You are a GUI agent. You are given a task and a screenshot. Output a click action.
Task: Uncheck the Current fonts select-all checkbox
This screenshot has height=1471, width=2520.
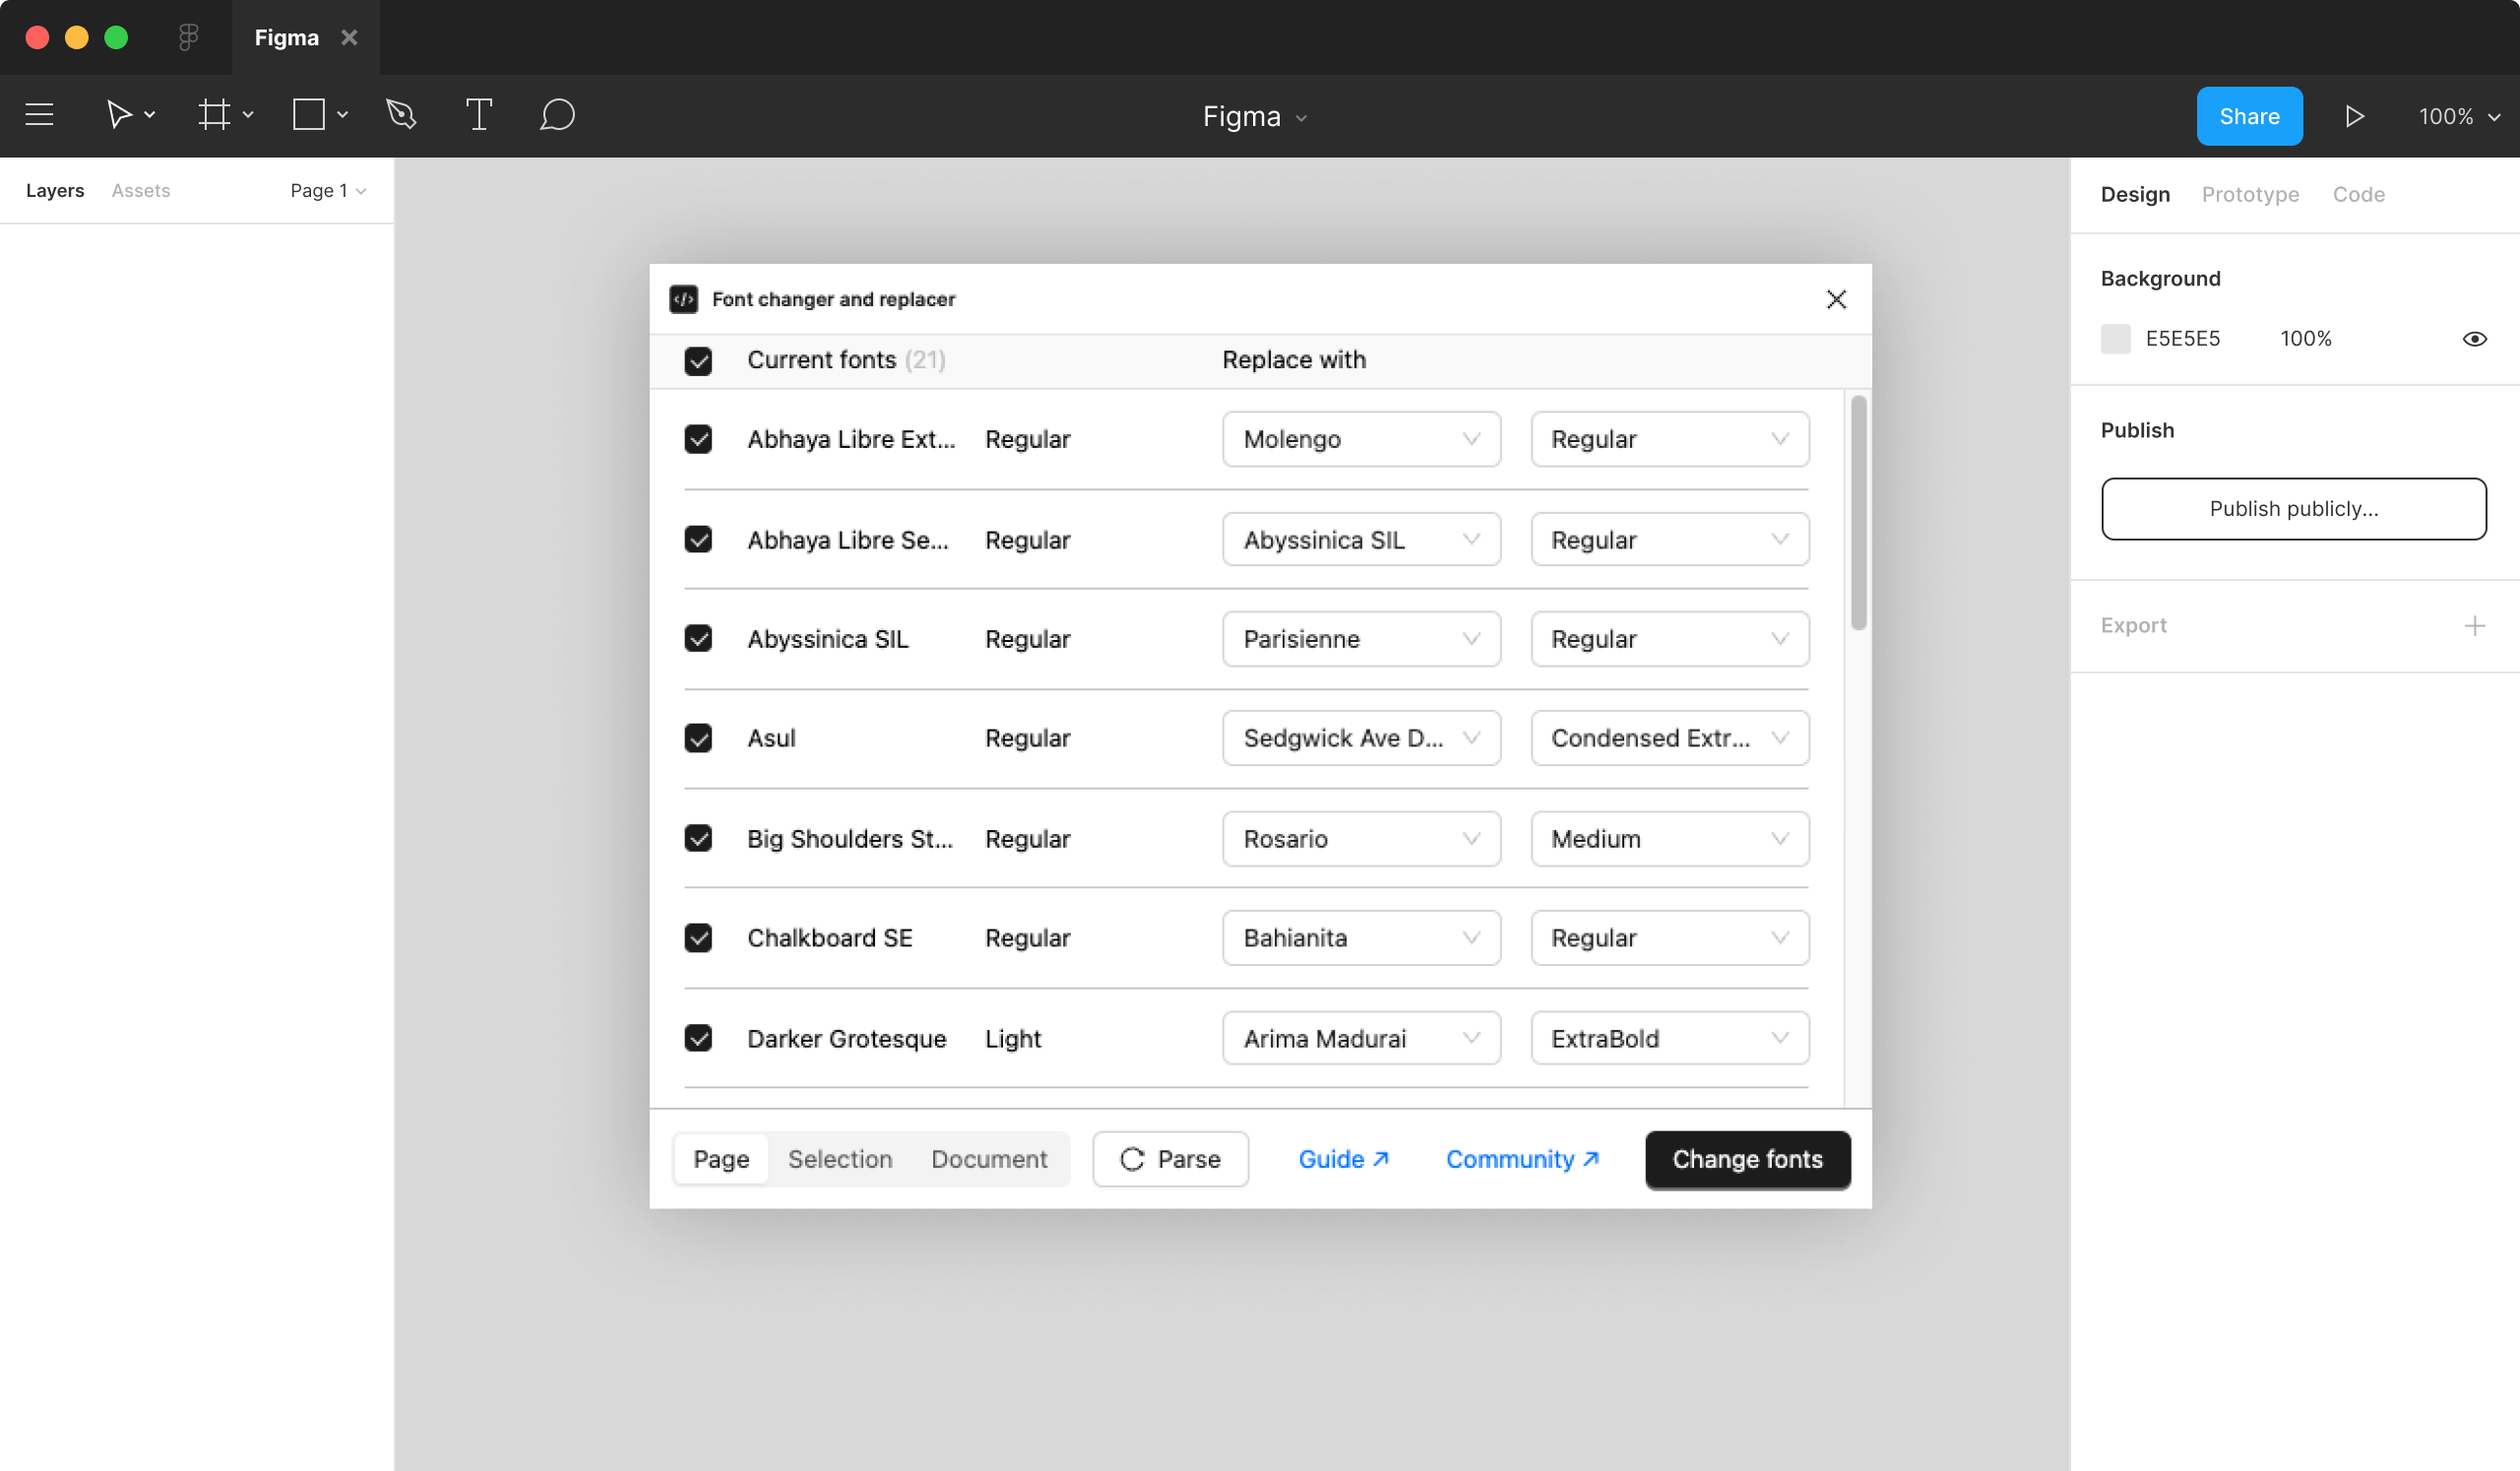coord(698,361)
